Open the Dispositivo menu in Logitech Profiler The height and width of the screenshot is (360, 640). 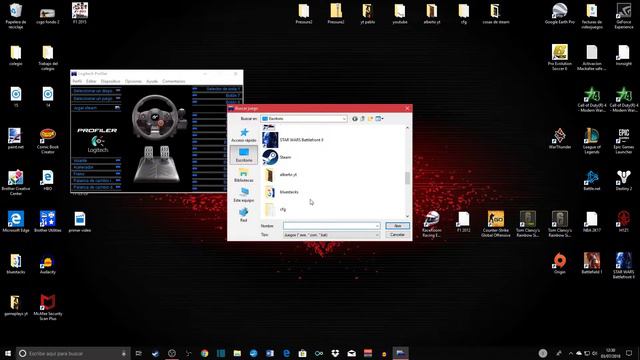[x=111, y=81]
